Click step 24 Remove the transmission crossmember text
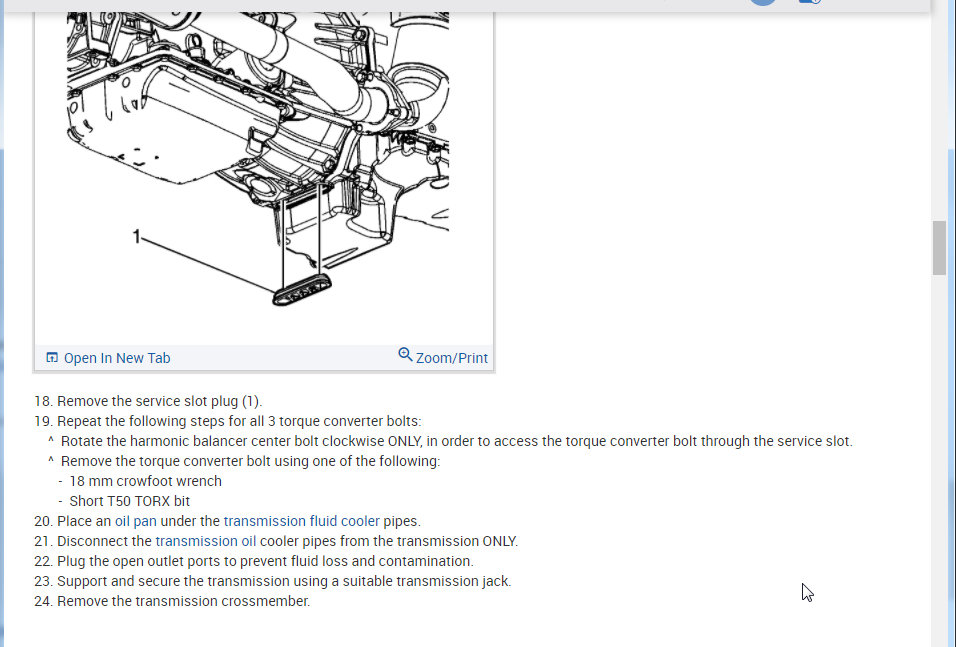 tap(172, 601)
